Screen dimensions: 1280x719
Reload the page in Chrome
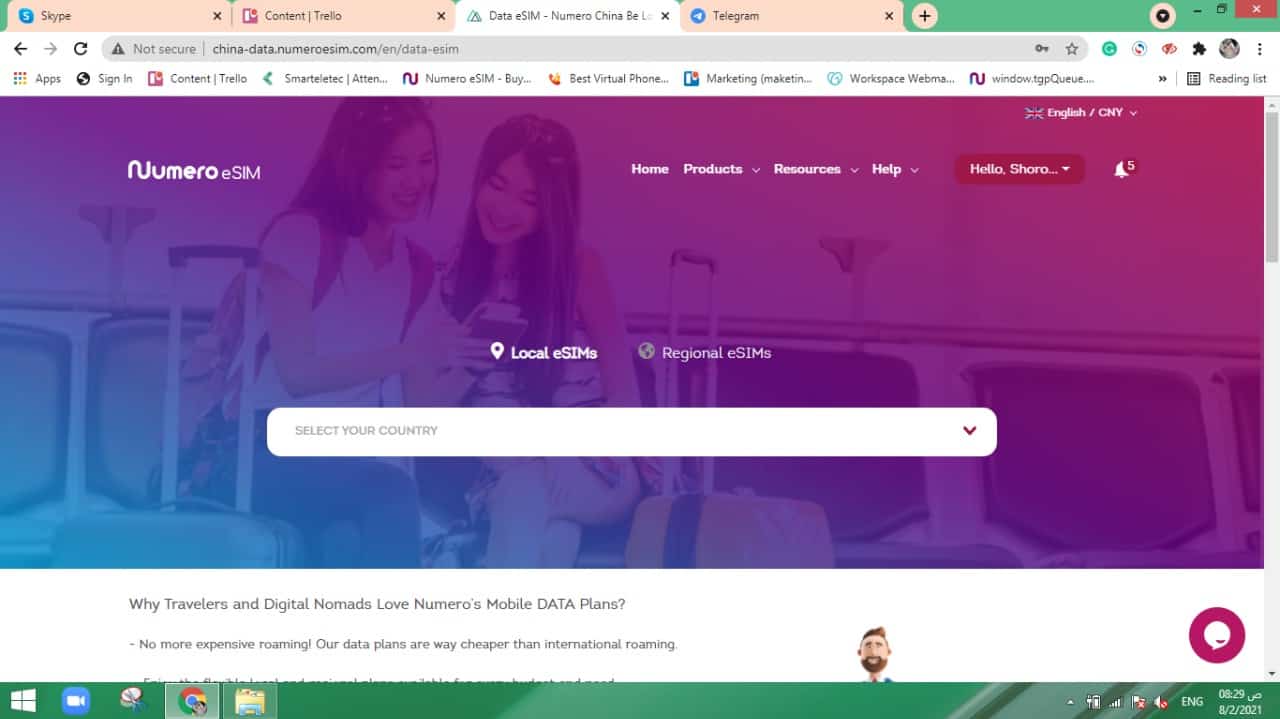point(81,49)
